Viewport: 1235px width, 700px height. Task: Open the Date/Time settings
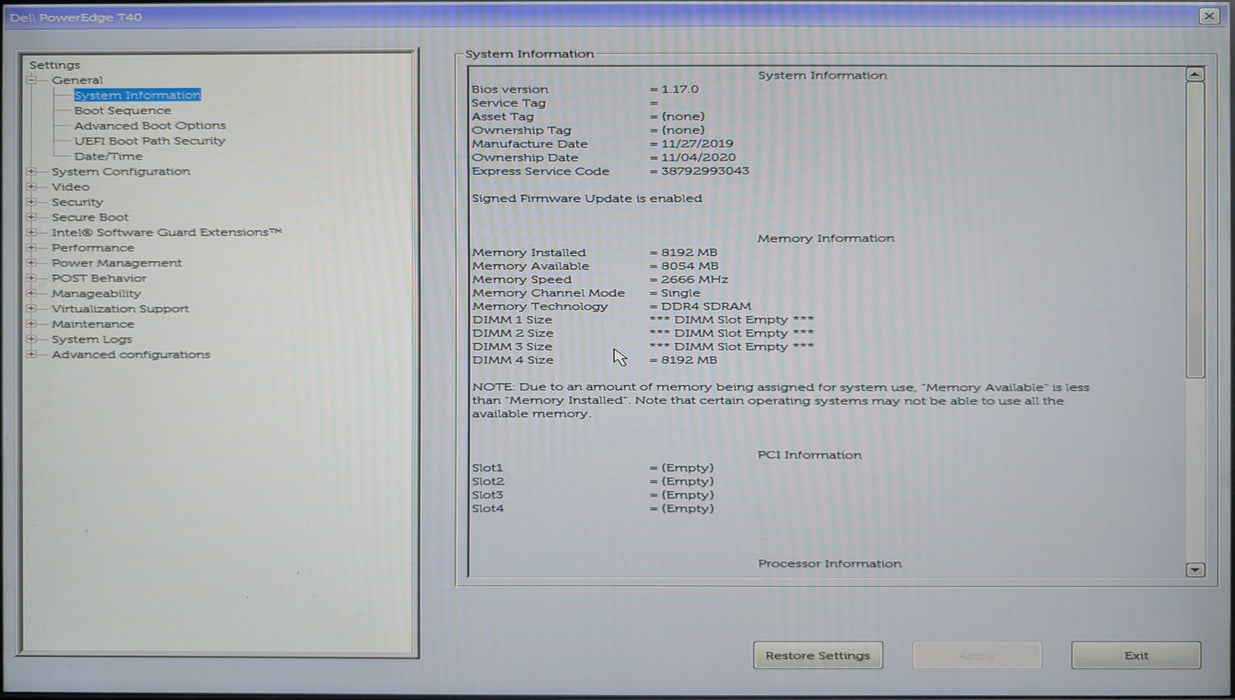(x=108, y=156)
